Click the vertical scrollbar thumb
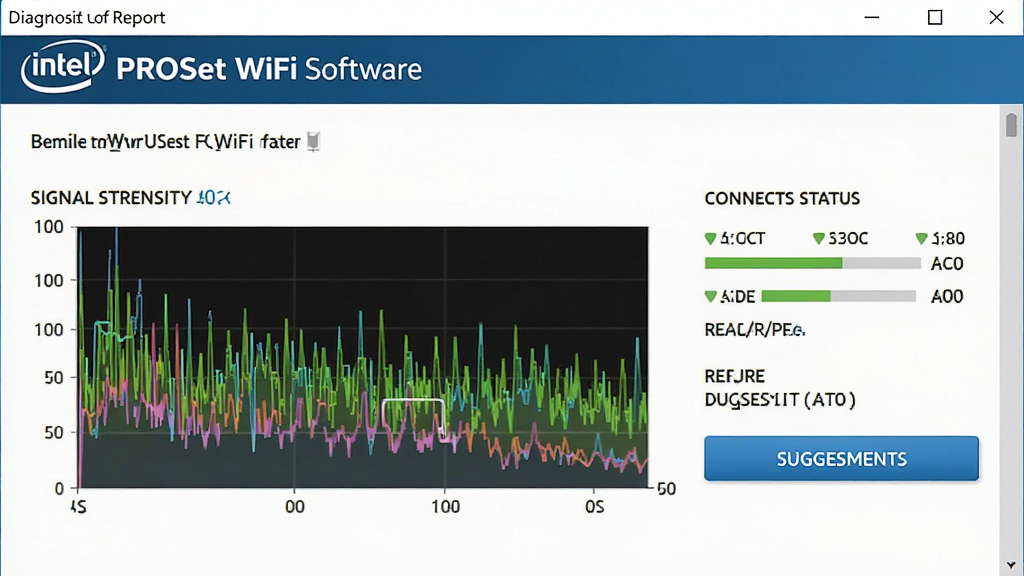 point(1011,125)
